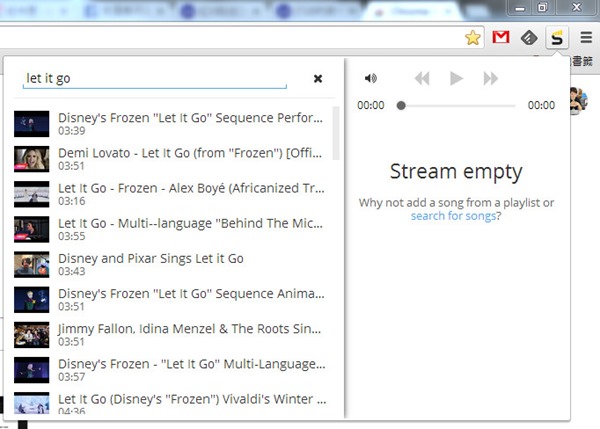Screen dimensions: 600x429
Task: Bookmark page with the yellow star icon
Action: coord(473,38)
